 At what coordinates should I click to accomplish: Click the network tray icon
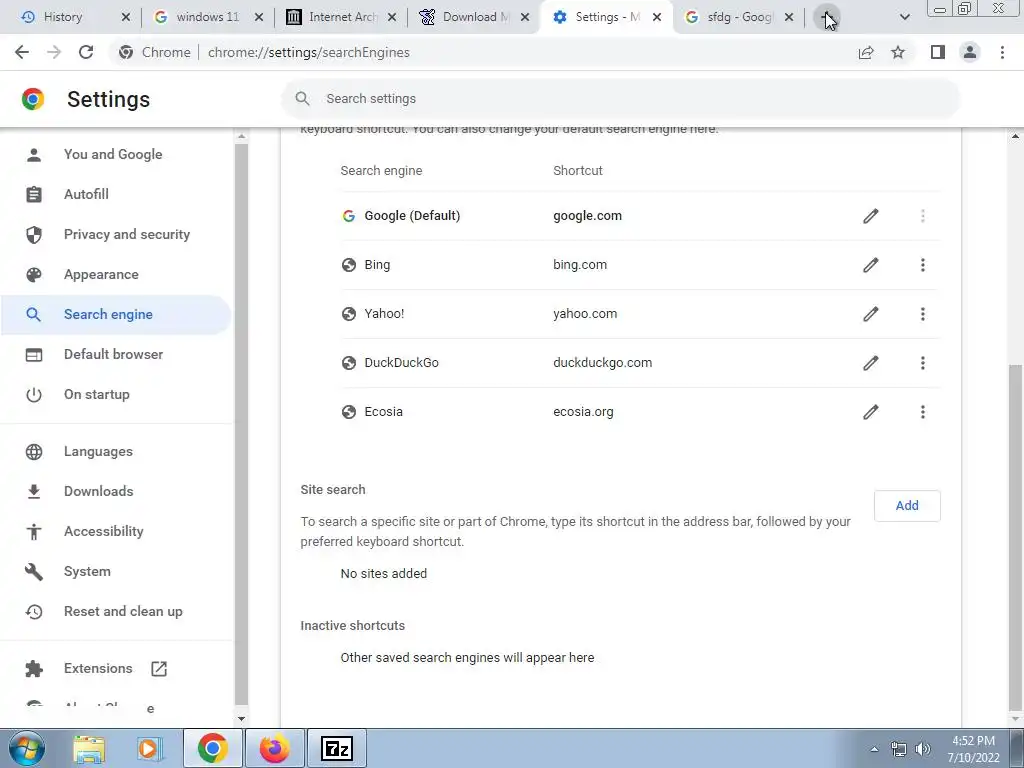tap(899, 749)
